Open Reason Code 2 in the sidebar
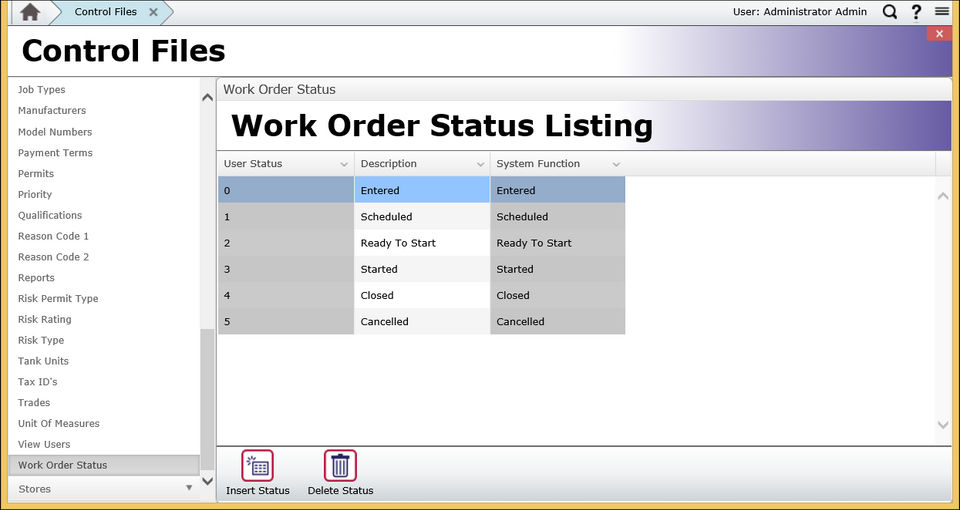Screen dimensions: 960x510 tap(53, 257)
